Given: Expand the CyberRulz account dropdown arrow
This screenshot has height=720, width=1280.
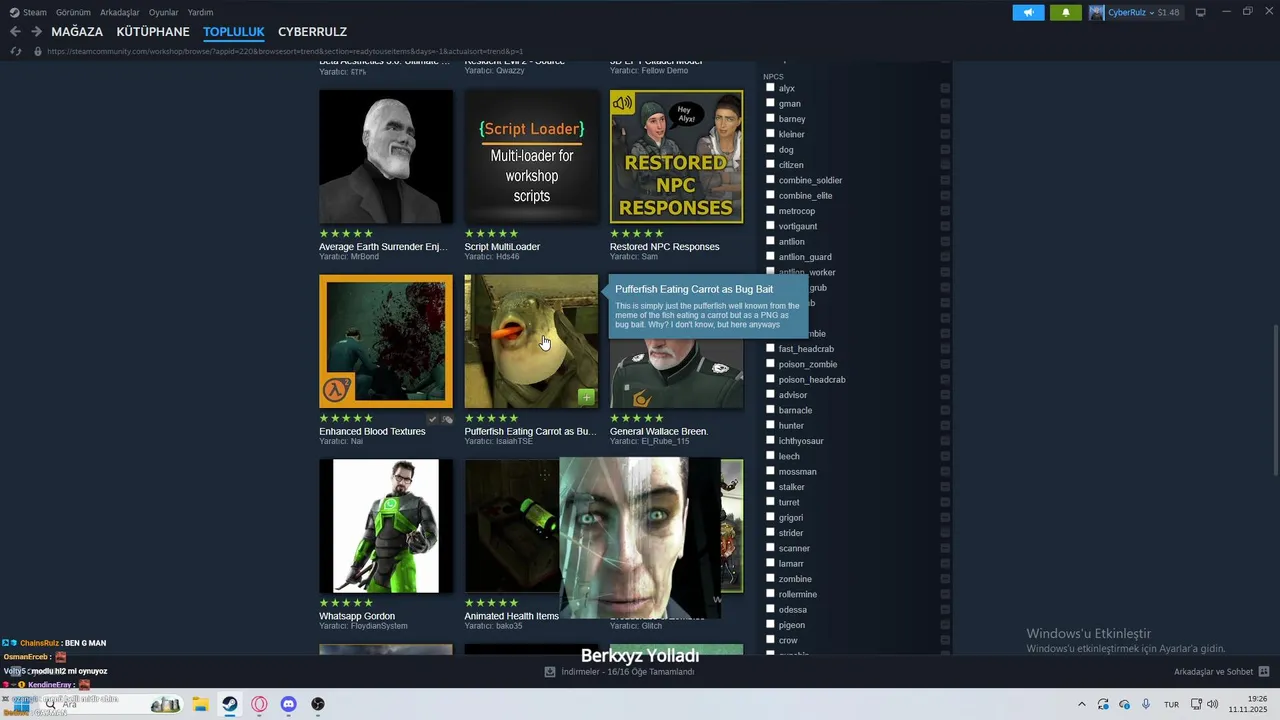Looking at the screenshot, I should pos(1151,12).
